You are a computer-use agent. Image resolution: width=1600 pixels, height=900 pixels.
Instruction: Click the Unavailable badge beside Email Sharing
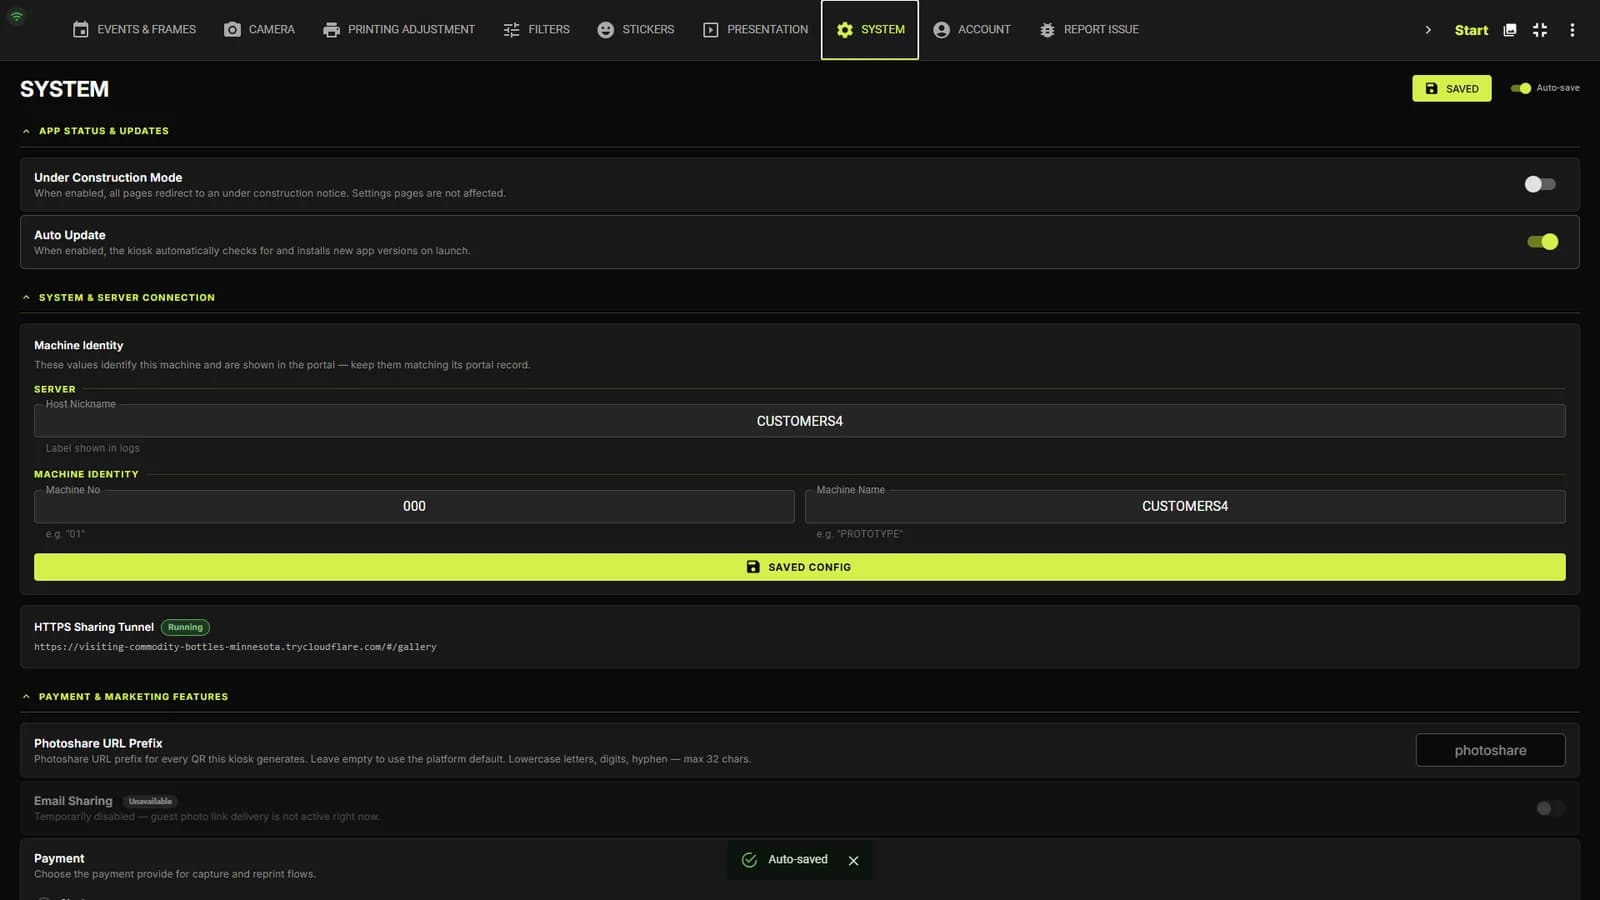[x=150, y=801]
